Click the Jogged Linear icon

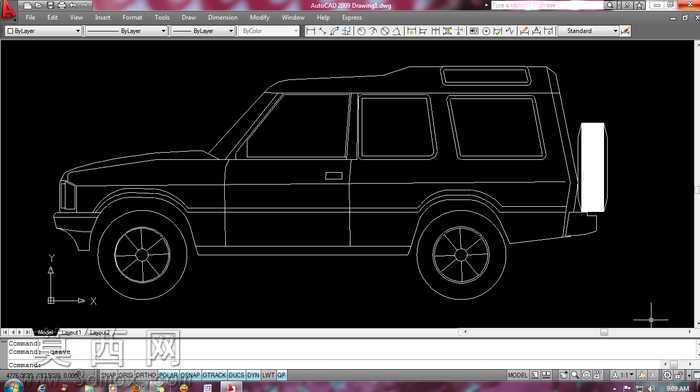[509, 31]
